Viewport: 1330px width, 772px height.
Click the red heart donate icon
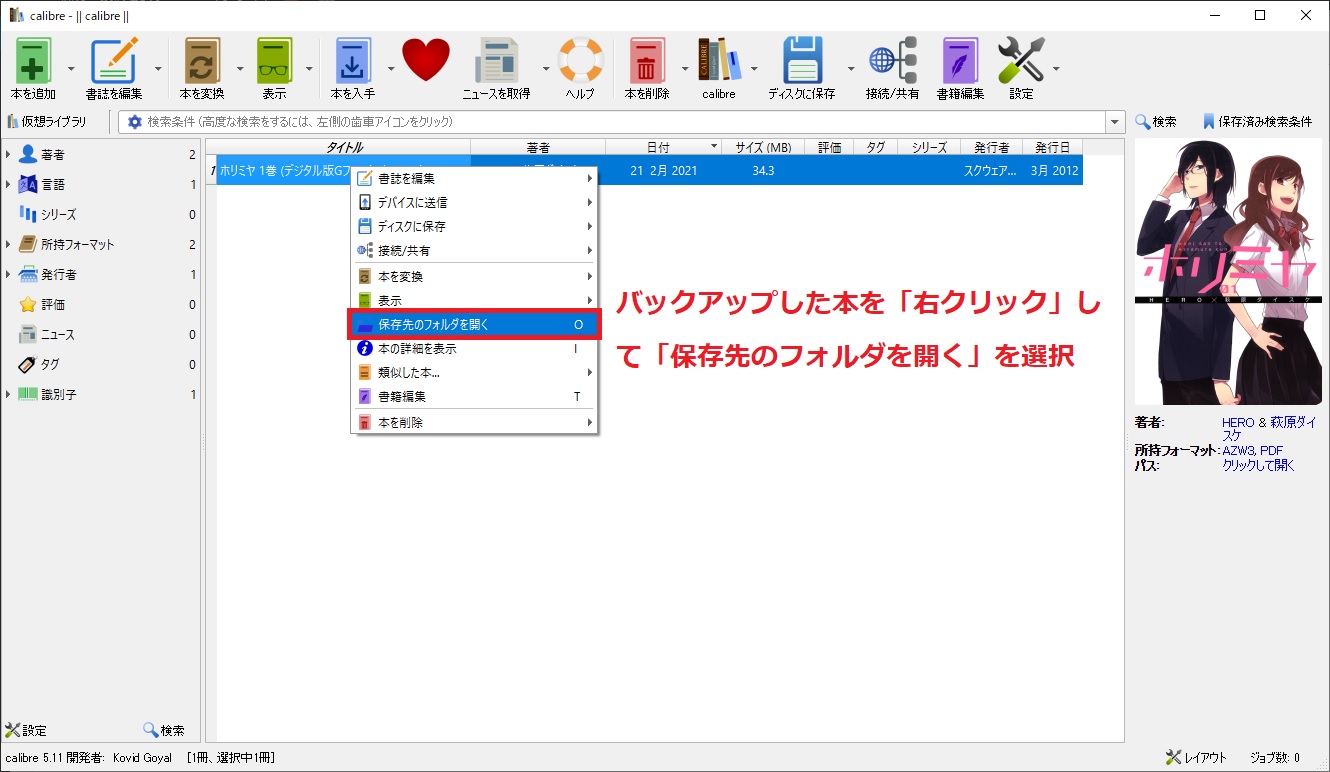426,61
